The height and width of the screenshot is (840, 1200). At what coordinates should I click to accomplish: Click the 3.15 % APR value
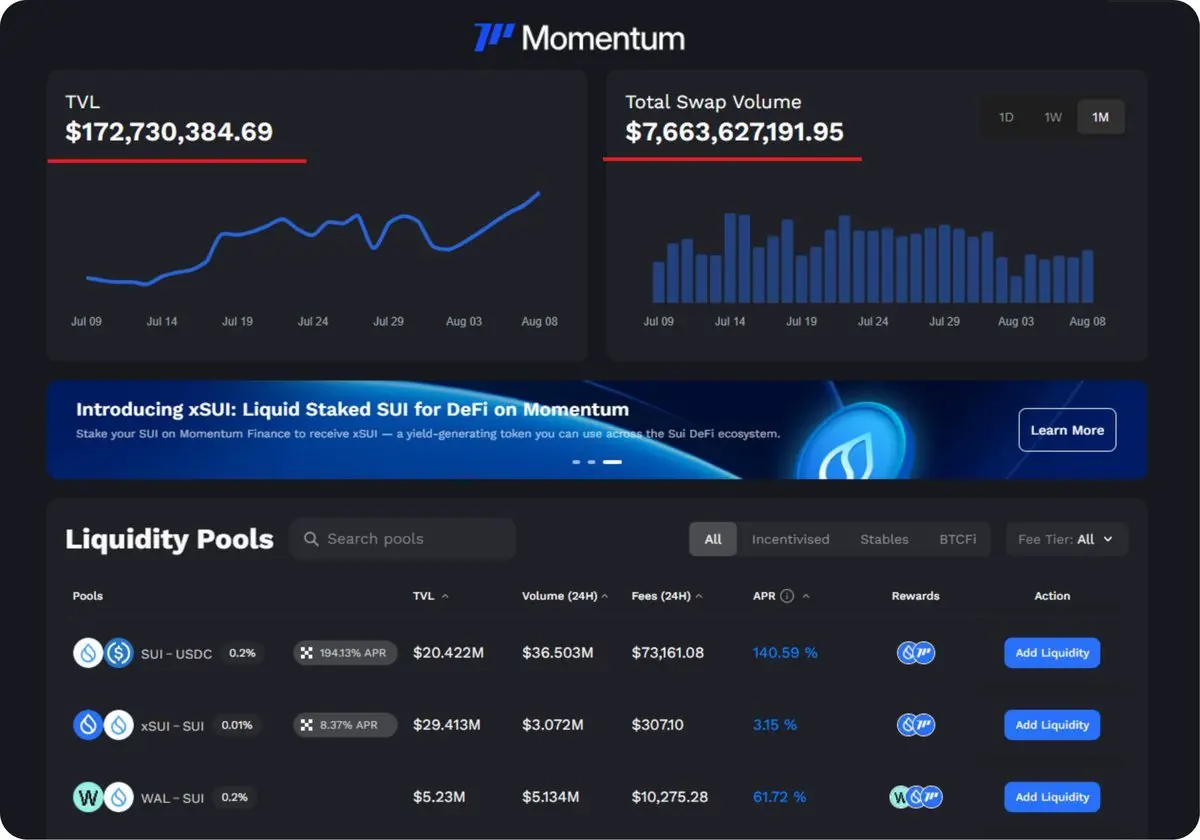pyautogui.click(x=775, y=725)
